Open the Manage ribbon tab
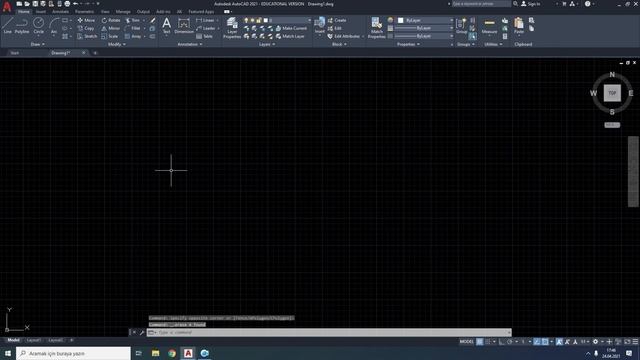 click(x=123, y=11)
